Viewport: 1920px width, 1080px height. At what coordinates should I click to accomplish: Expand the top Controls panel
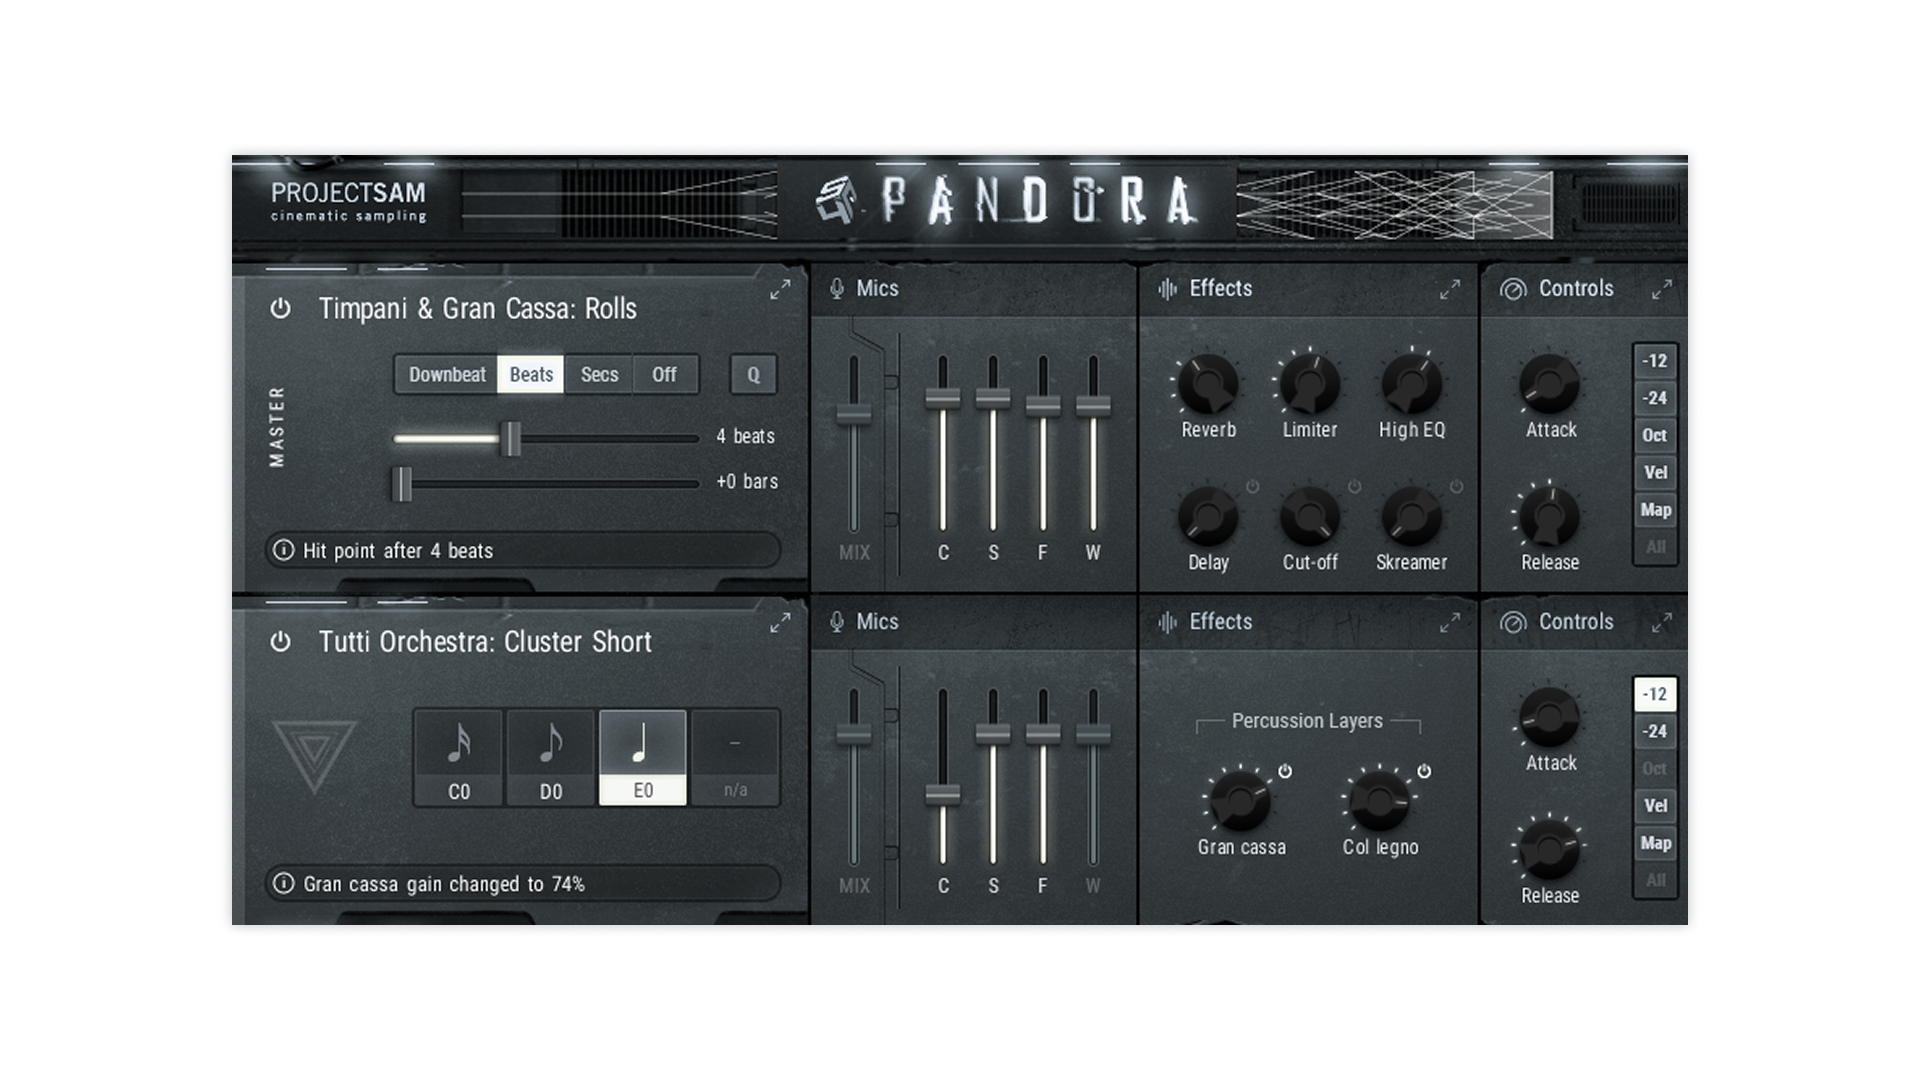1661,290
